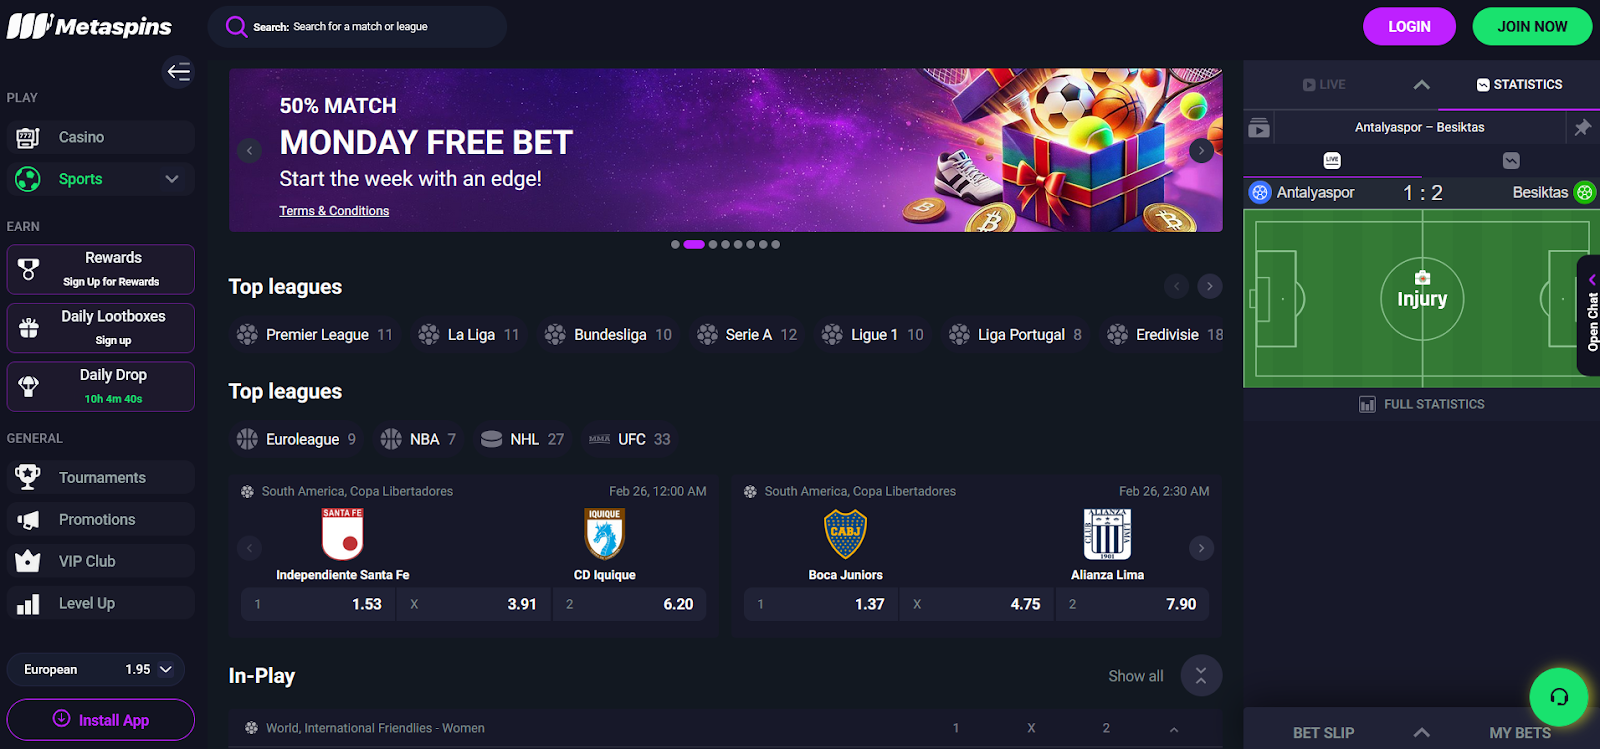The height and width of the screenshot is (749, 1600).
Task: Pick odds 1.53 for Independiente Santa Fe
Action: [318, 604]
